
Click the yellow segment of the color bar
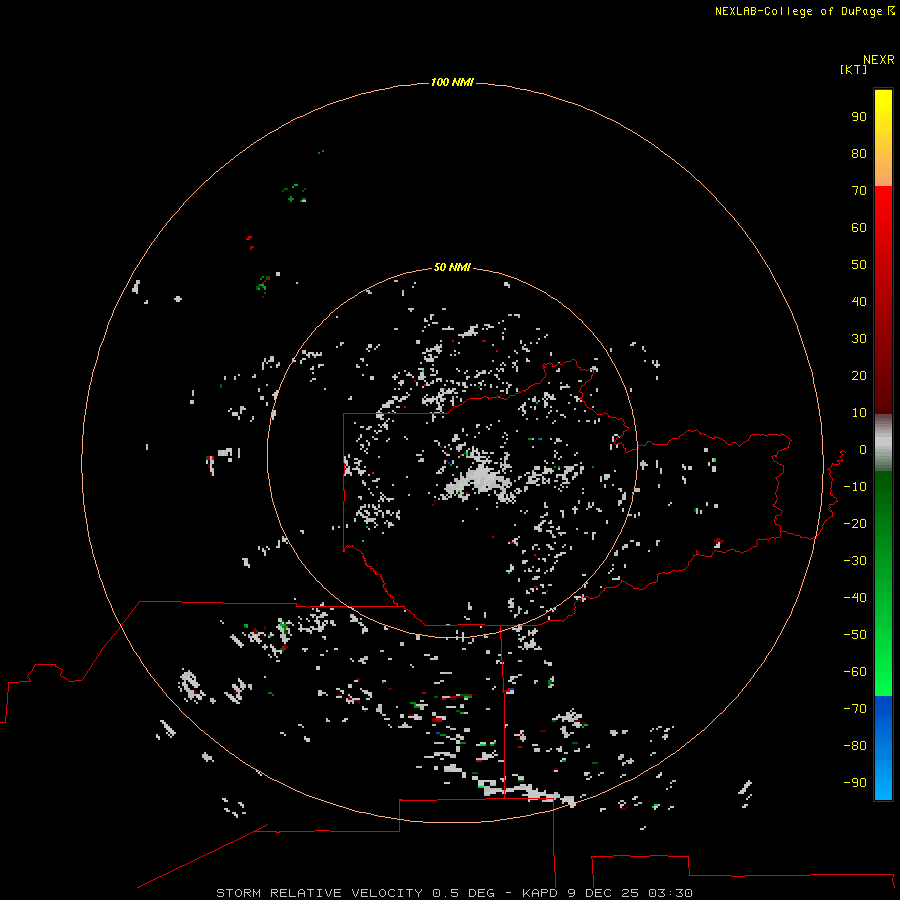[x=883, y=138]
